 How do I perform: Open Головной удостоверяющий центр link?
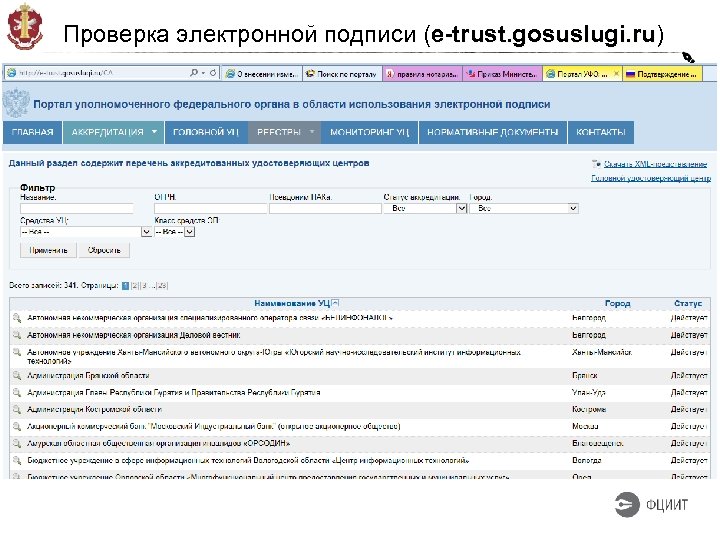(x=651, y=178)
